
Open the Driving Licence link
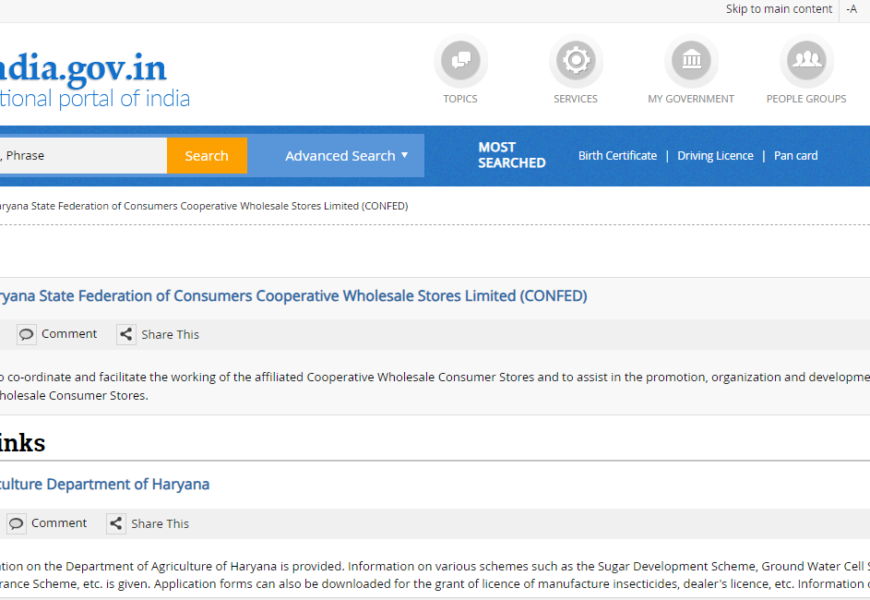point(715,156)
